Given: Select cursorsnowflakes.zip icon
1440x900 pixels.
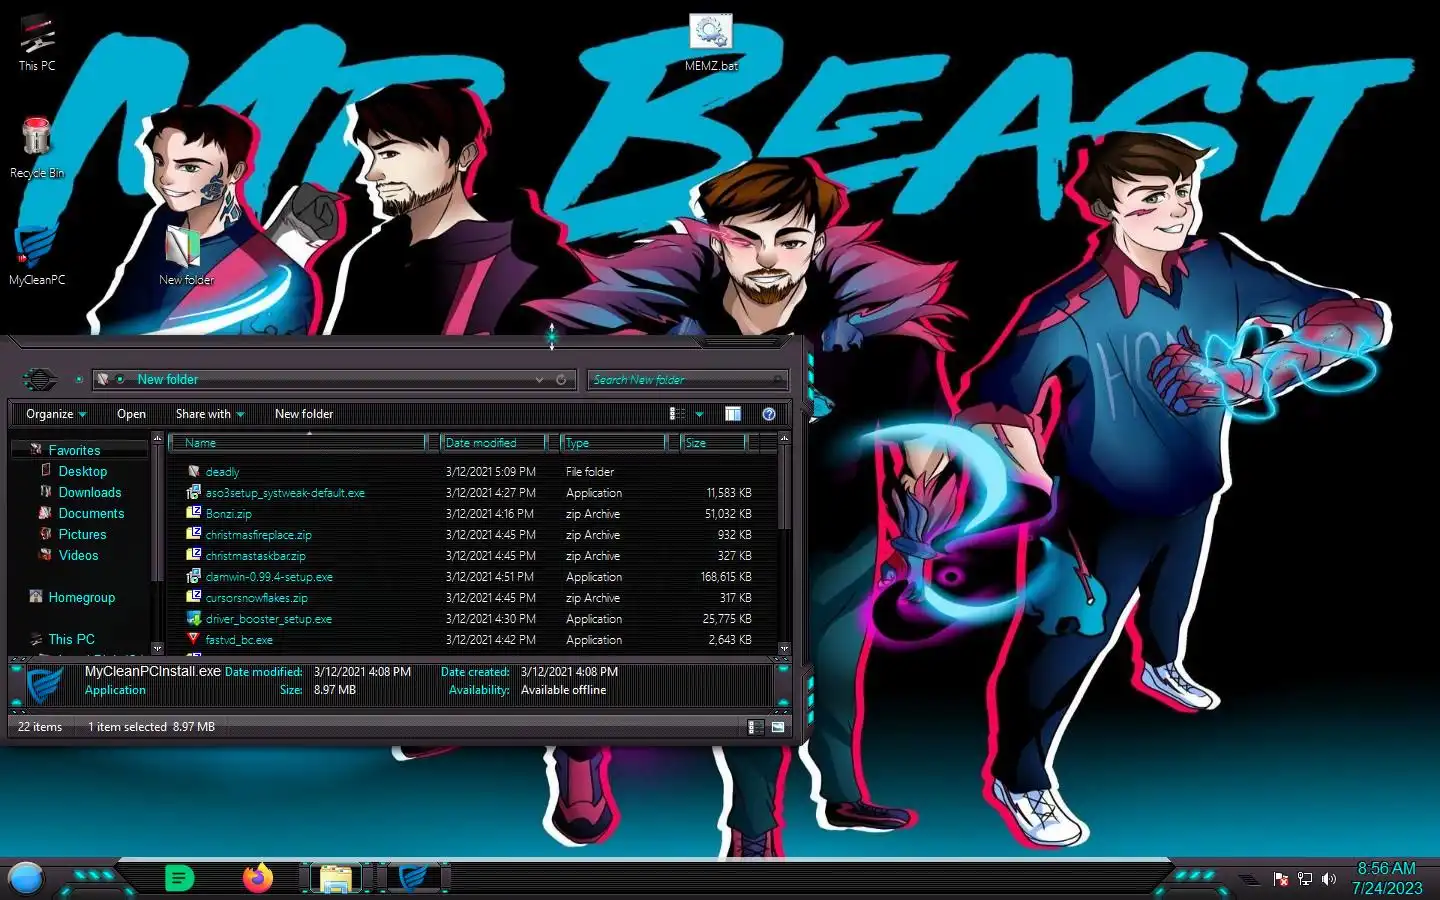Looking at the screenshot, I should pos(194,597).
